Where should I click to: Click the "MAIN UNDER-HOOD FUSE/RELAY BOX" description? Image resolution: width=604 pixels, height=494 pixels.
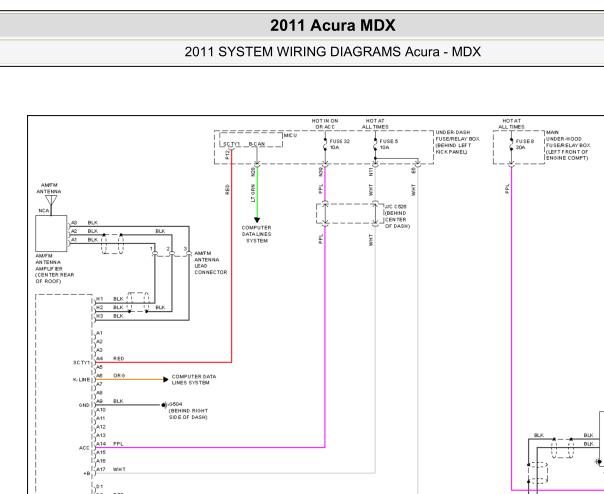[x=568, y=145]
